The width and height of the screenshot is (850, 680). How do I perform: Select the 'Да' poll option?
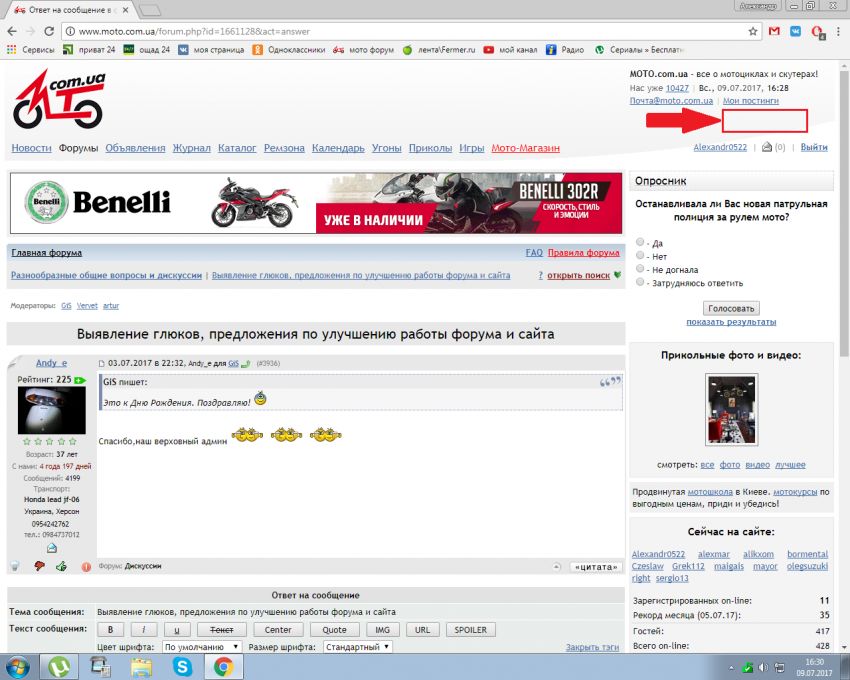click(x=640, y=243)
